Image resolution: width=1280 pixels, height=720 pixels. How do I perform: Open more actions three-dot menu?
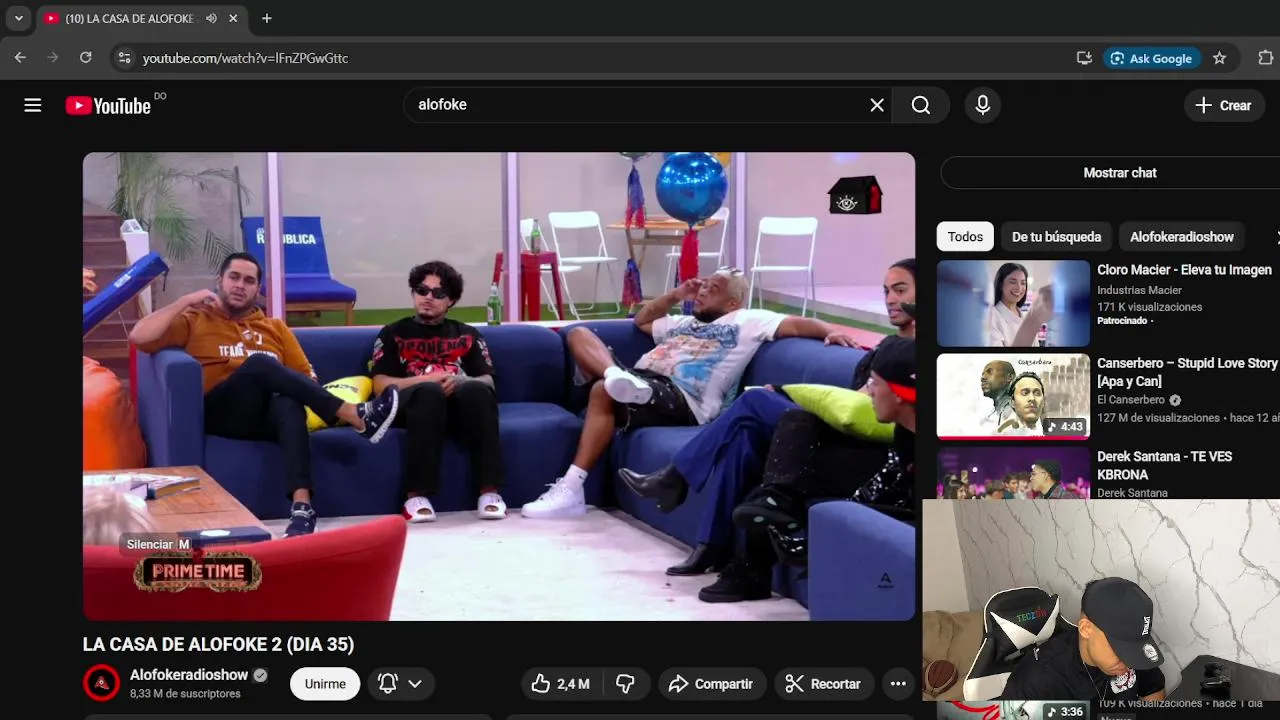tap(898, 684)
